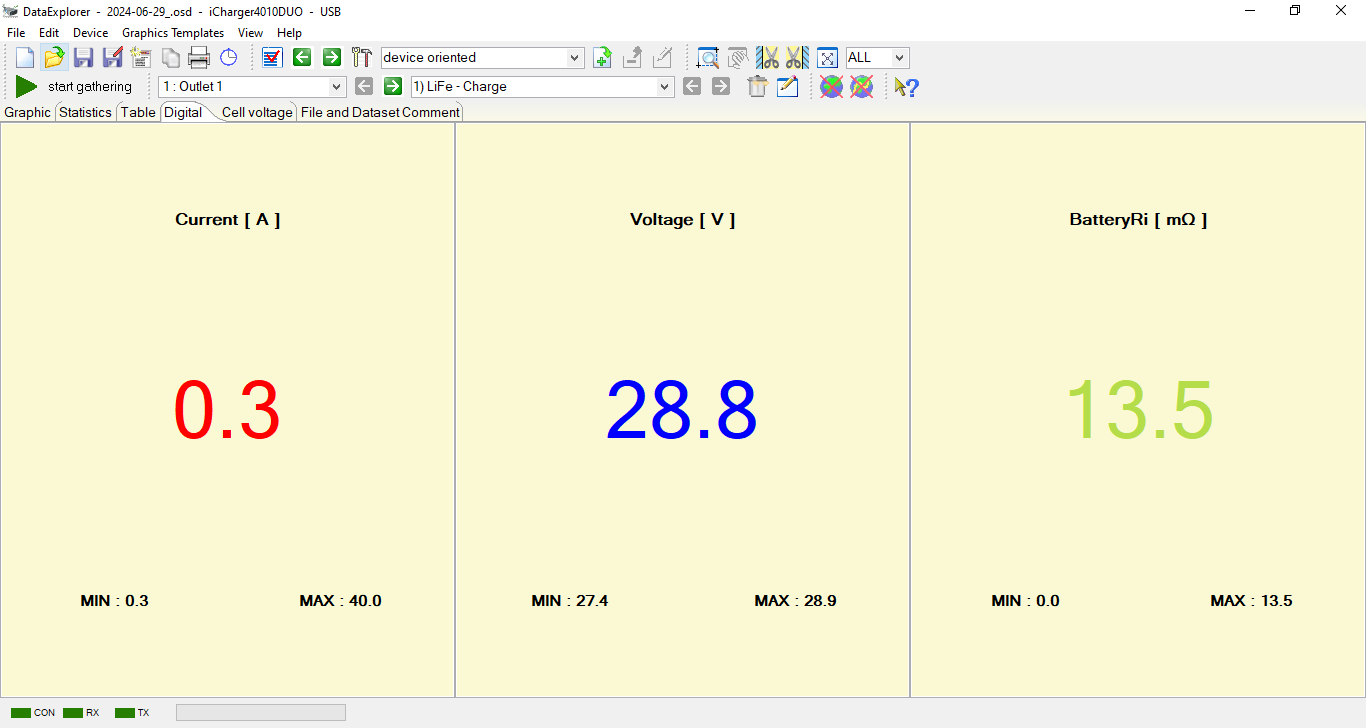Screen dimensions: 1366x728
Task: Open a file with the folder icon
Action: 54,58
